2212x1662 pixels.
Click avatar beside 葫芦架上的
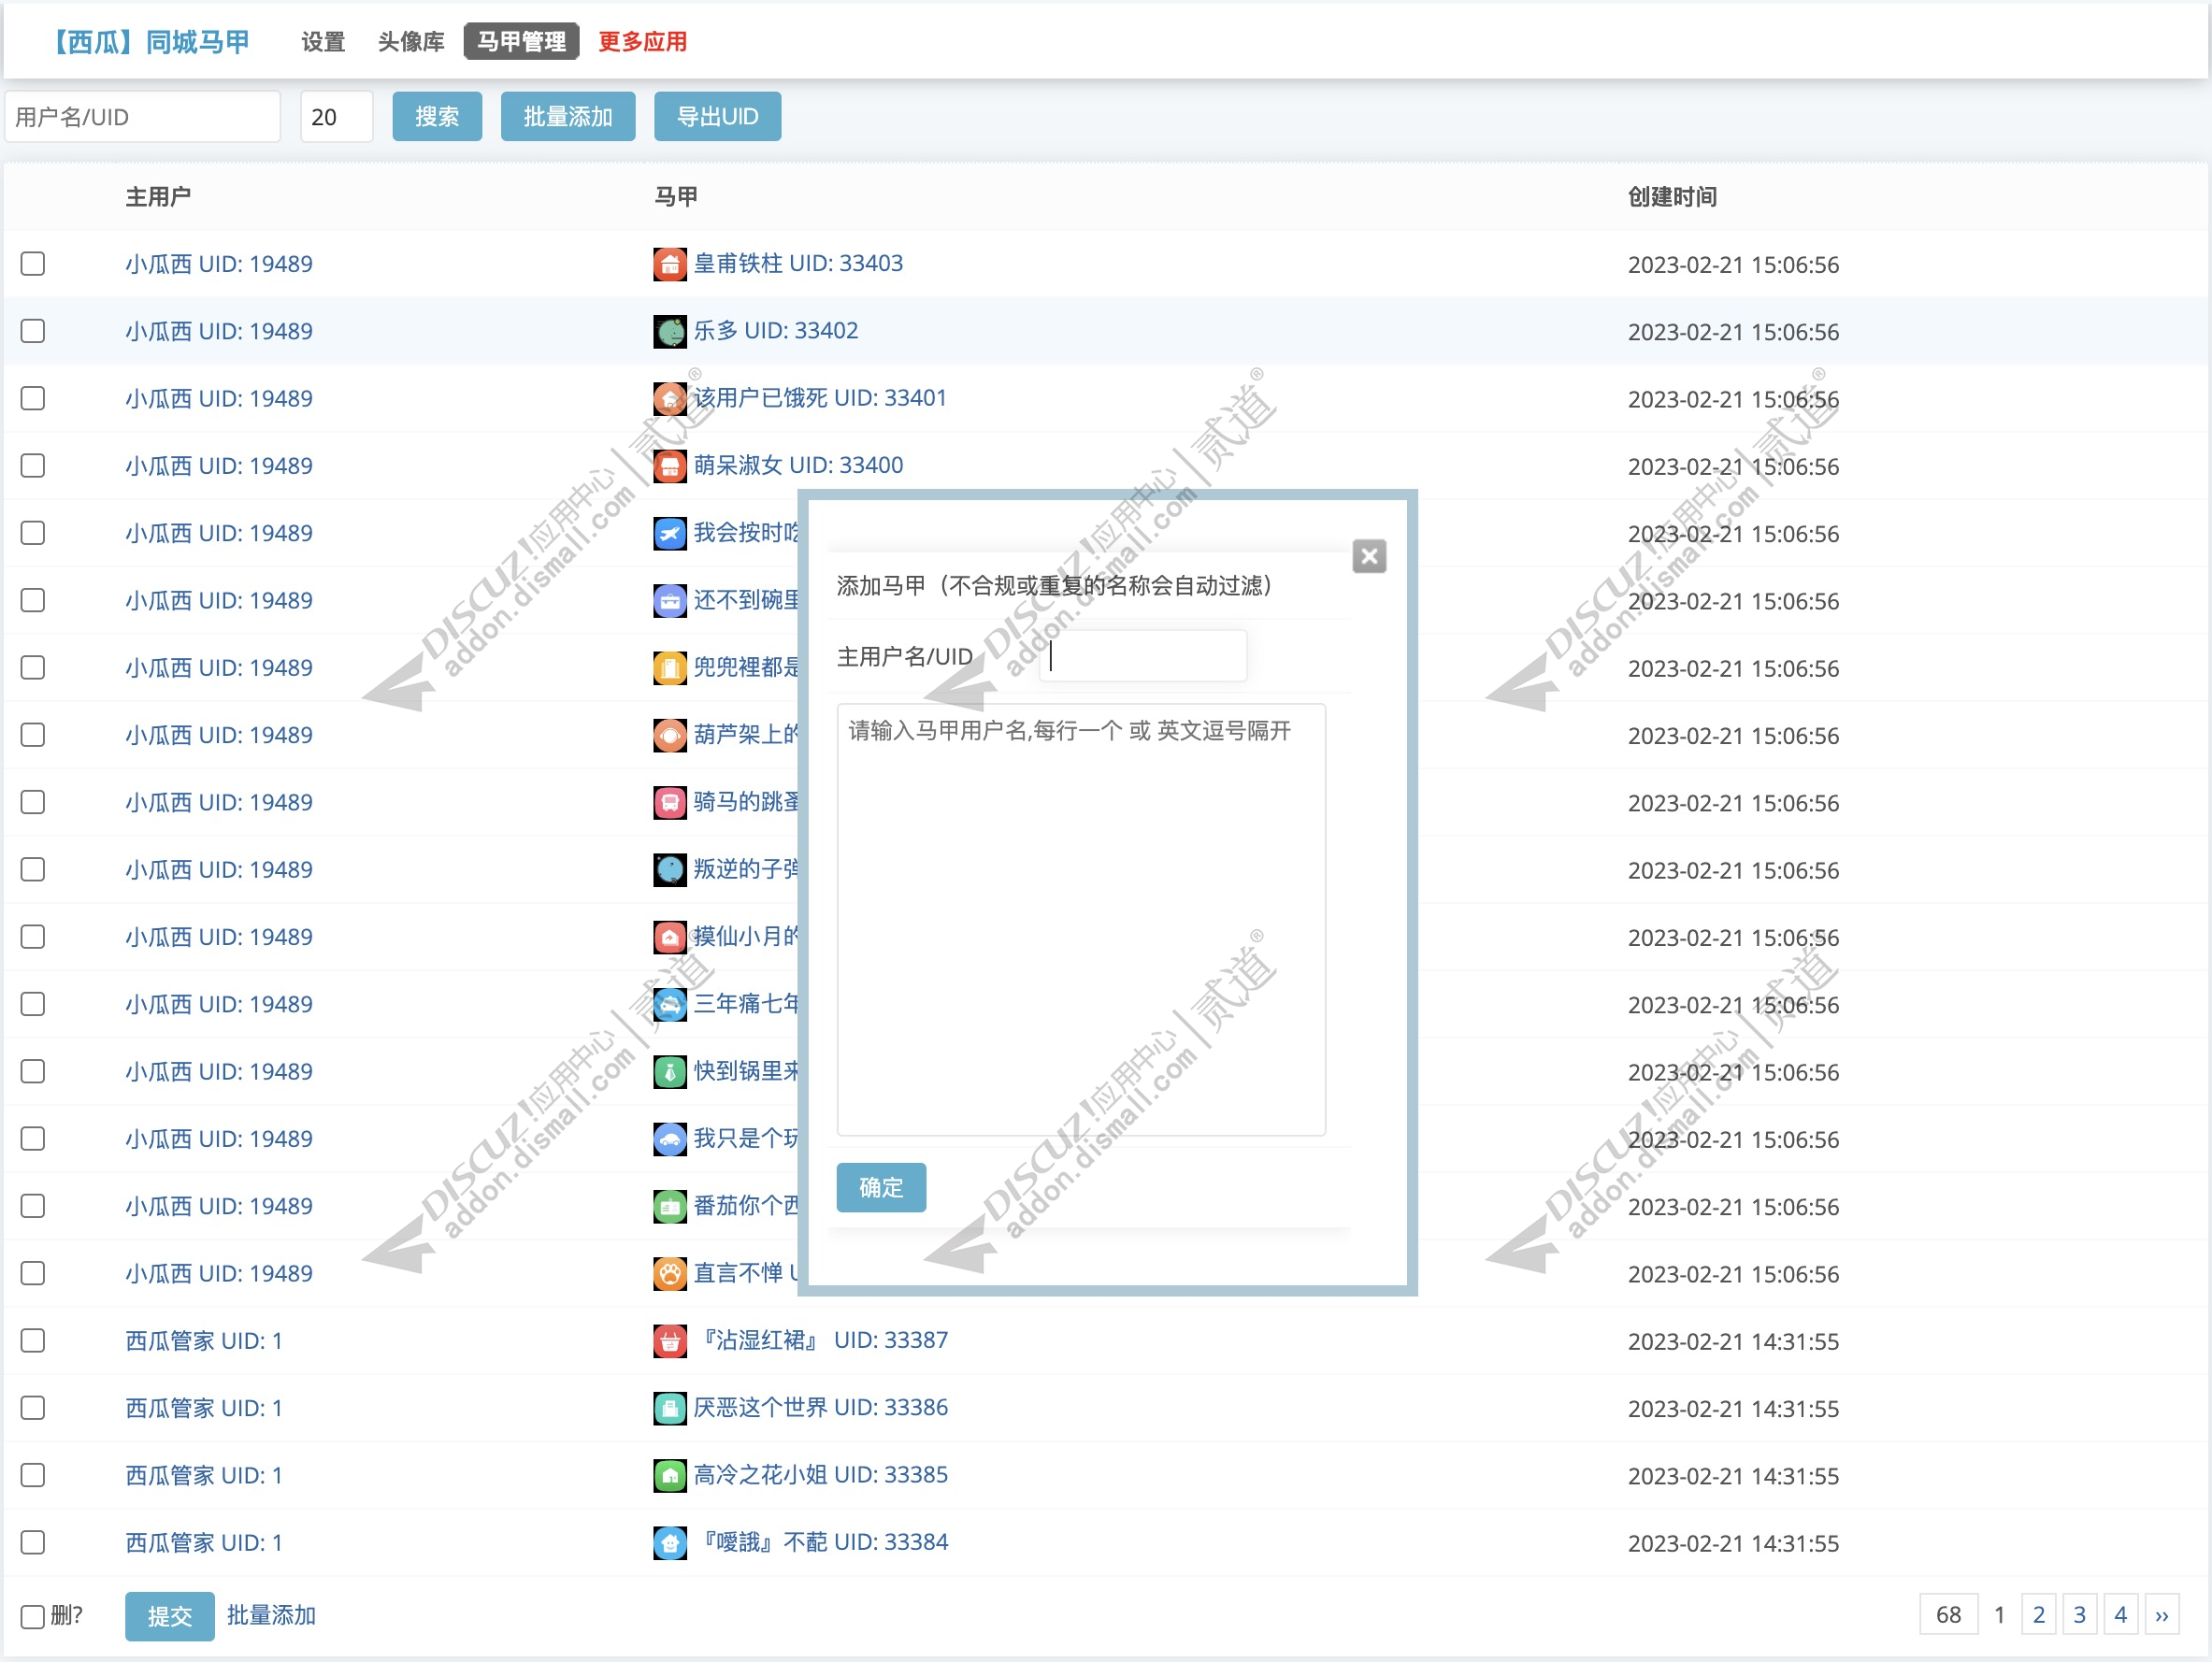pyautogui.click(x=670, y=735)
